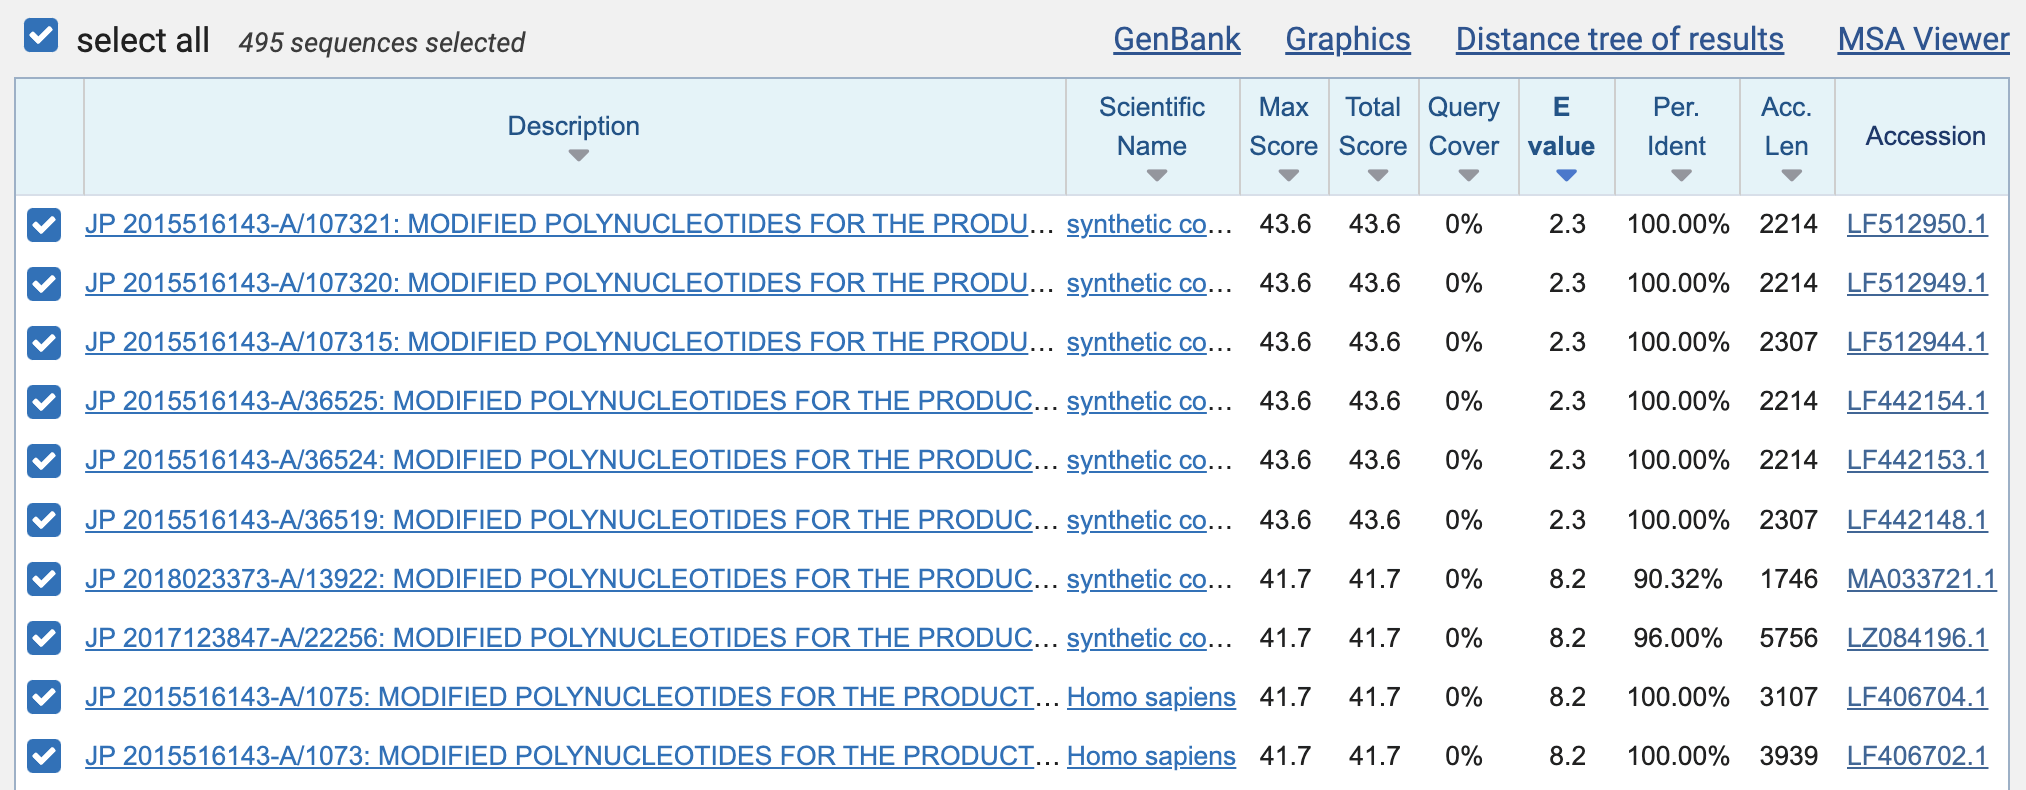Open the Graphics view
The image size is (2026, 790).
coord(1347,40)
